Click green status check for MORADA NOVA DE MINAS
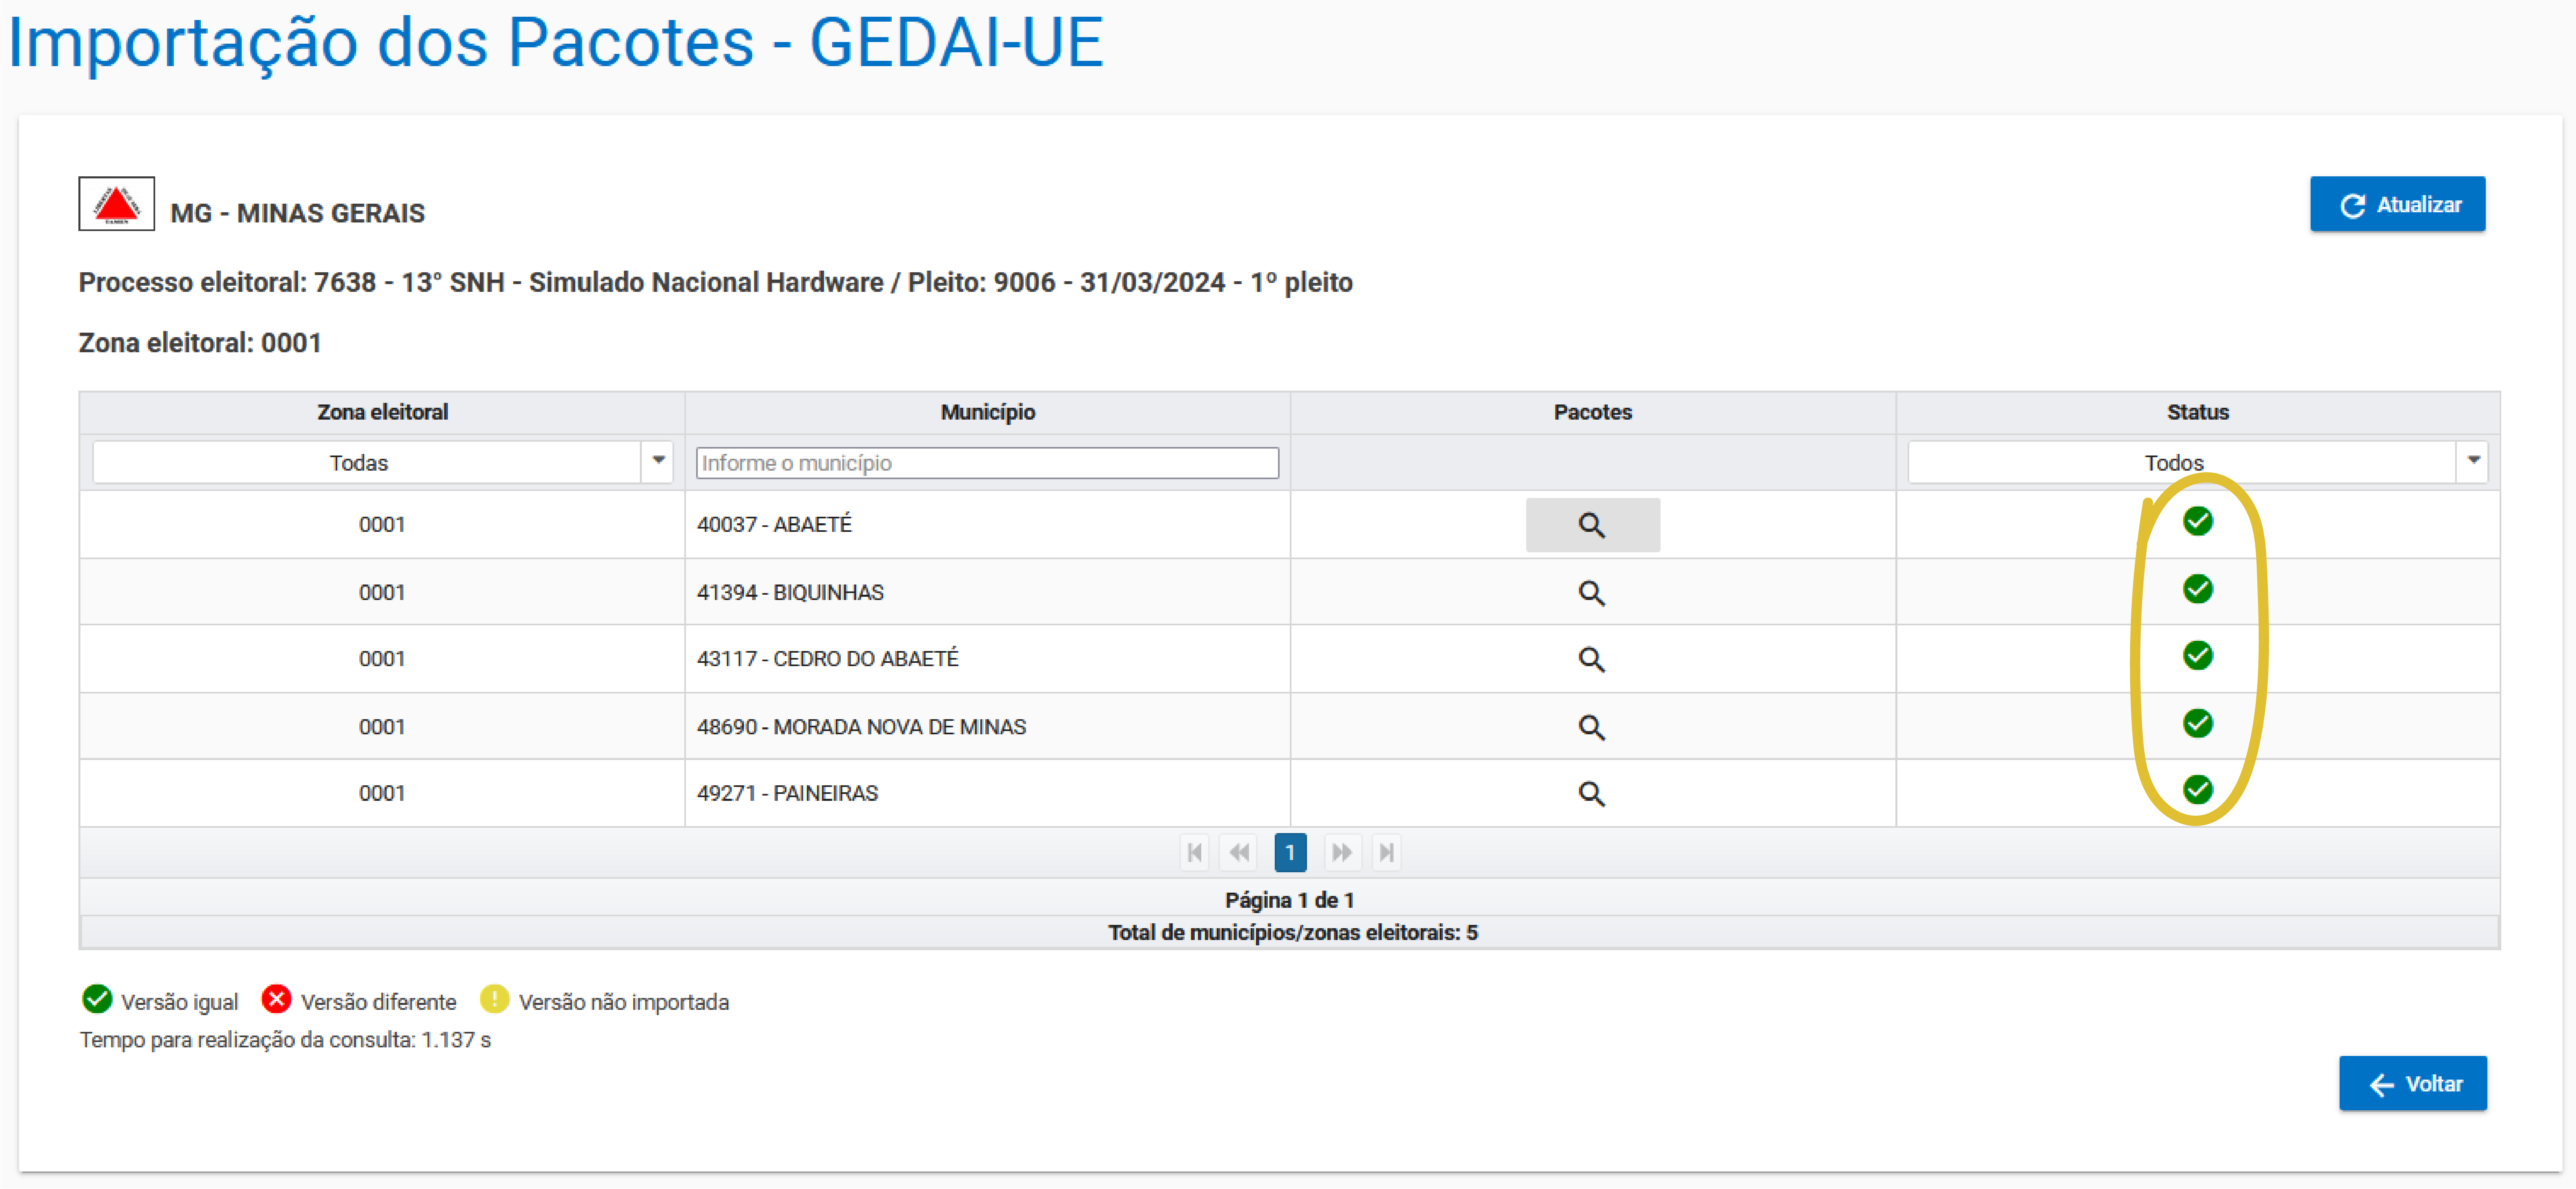Screen dimensions: 2576x1189 click(x=2197, y=723)
